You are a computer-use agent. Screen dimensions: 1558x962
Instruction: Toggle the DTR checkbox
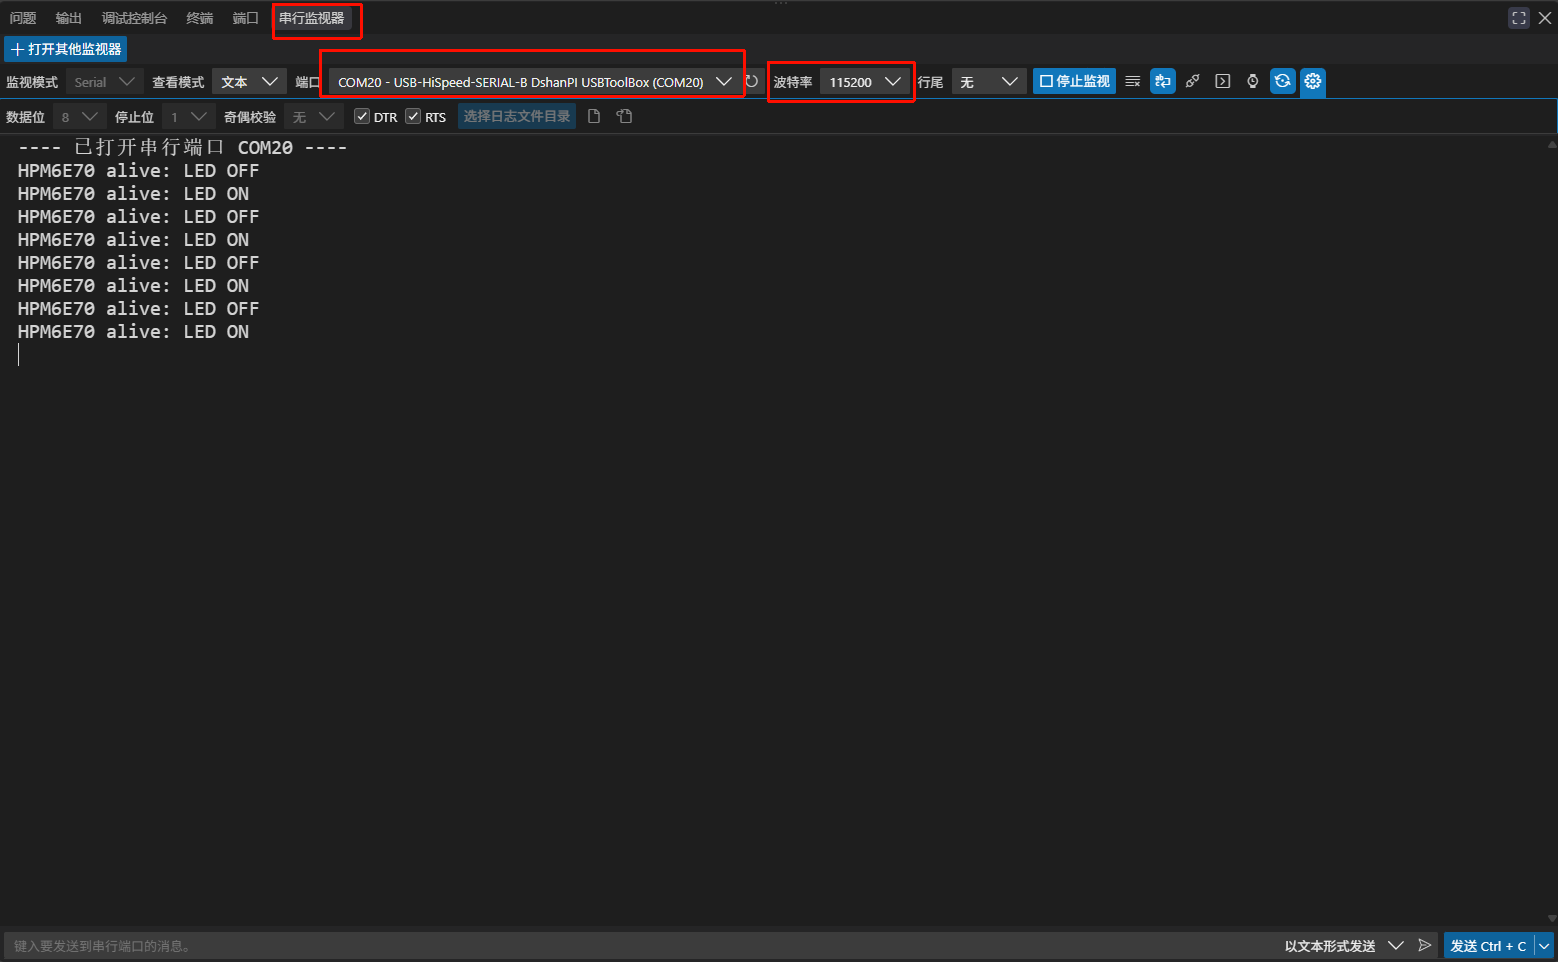click(x=362, y=117)
